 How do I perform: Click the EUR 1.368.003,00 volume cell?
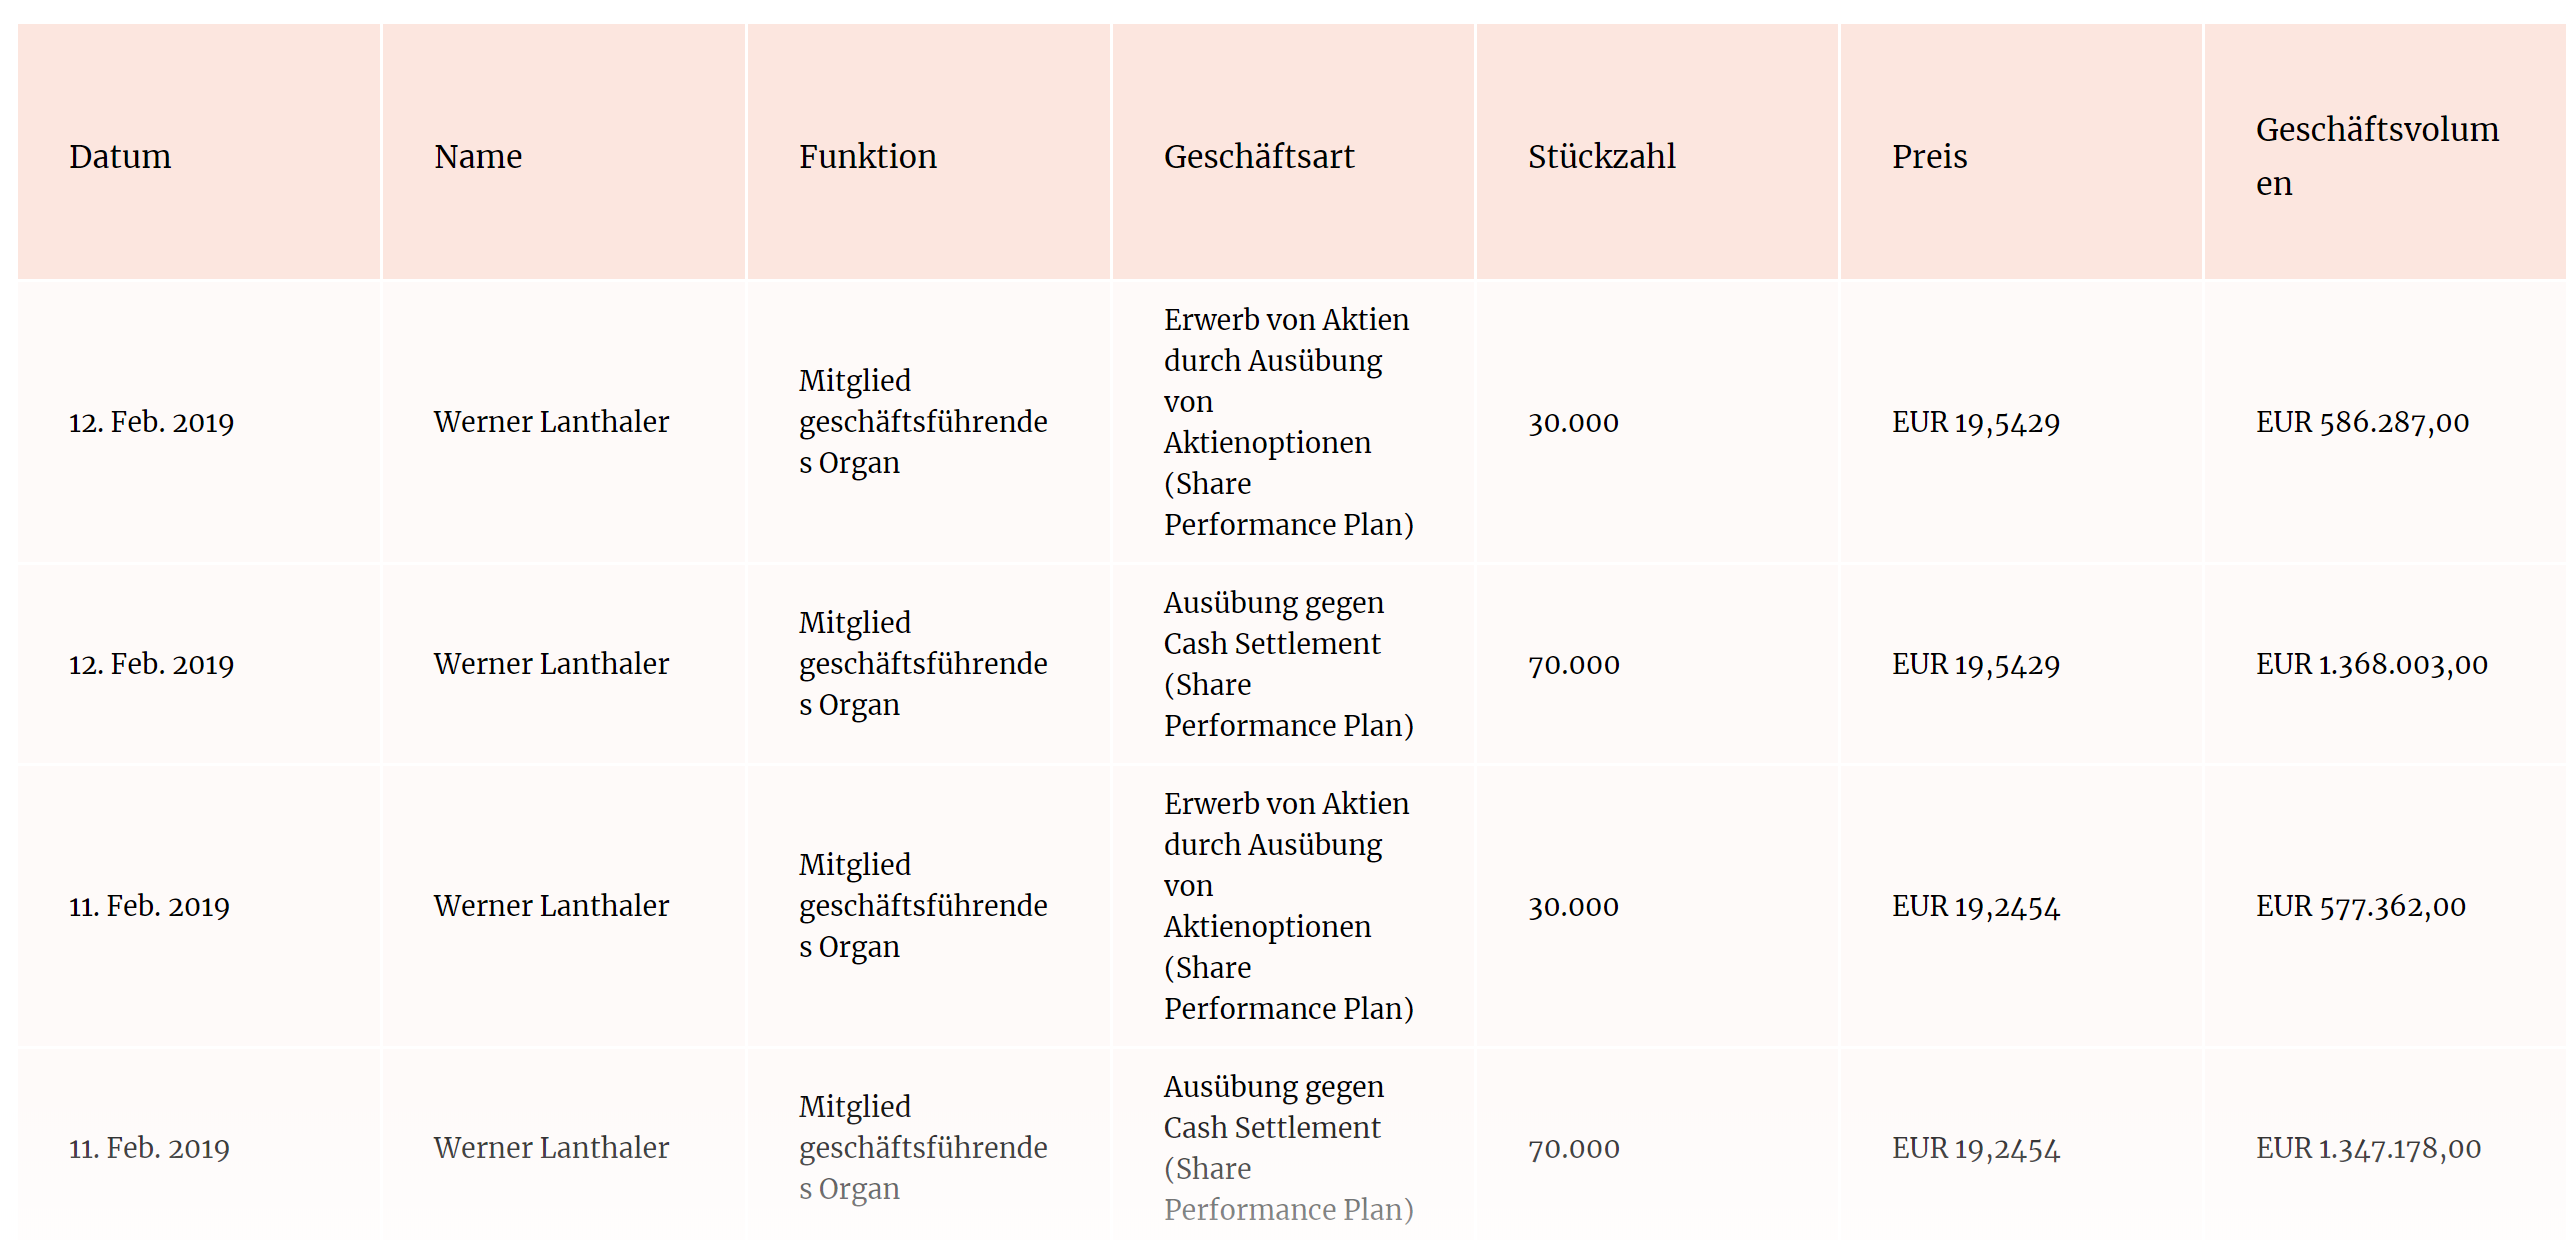(x=2371, y=664)
